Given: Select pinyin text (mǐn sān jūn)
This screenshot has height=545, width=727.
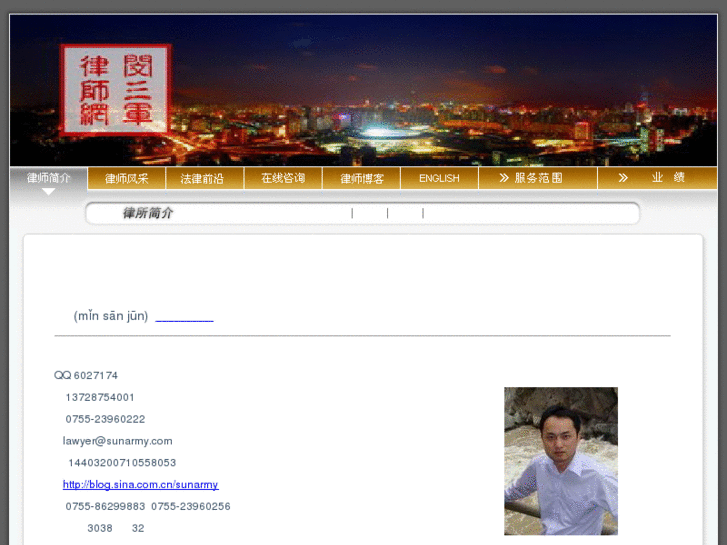Looking at the screenshot, I should (111, 316).
